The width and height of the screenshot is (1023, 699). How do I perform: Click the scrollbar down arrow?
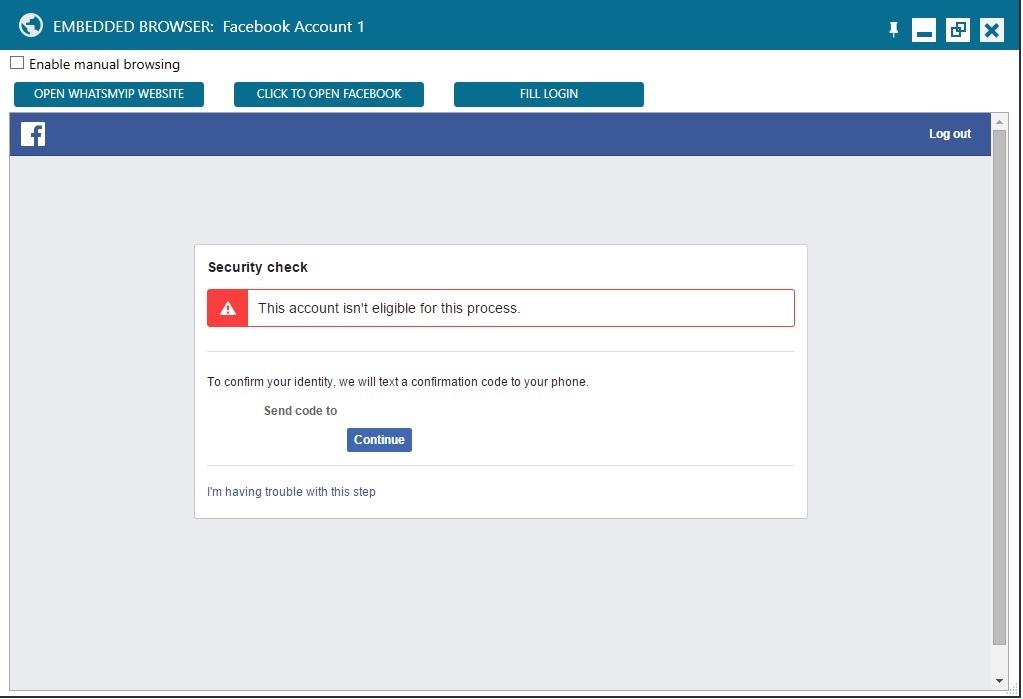tap(999, 681)
